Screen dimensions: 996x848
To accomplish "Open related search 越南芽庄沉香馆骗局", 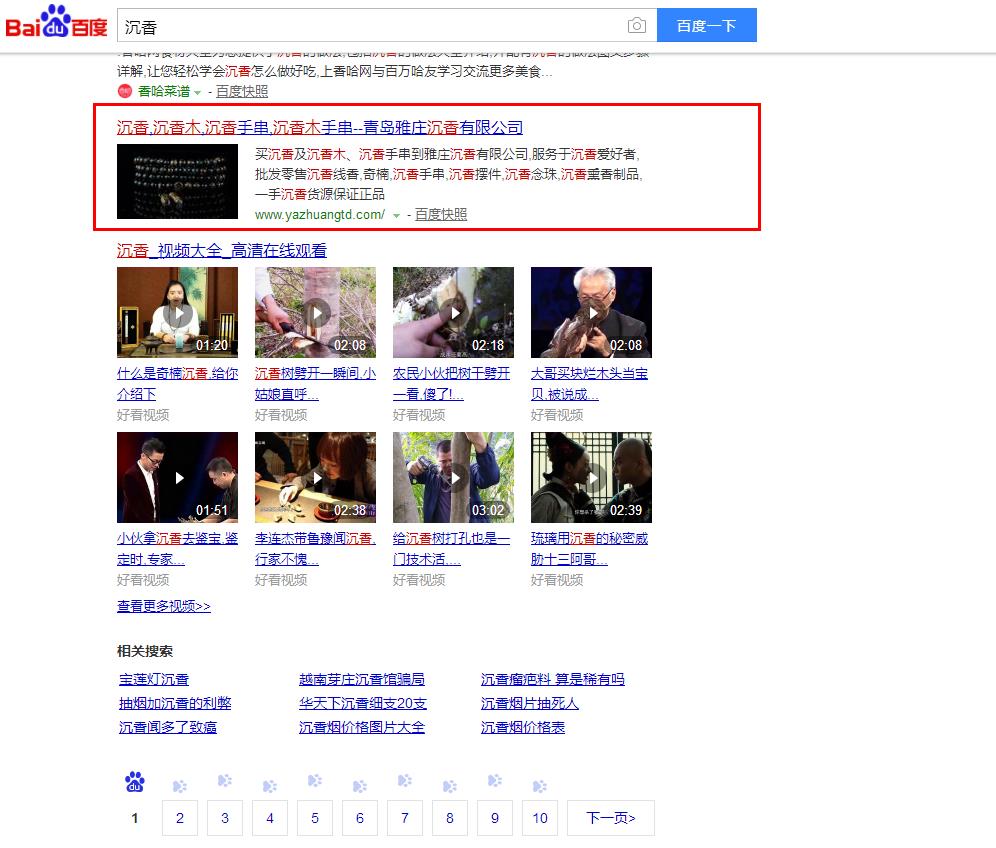I will [x=362, y=680].
